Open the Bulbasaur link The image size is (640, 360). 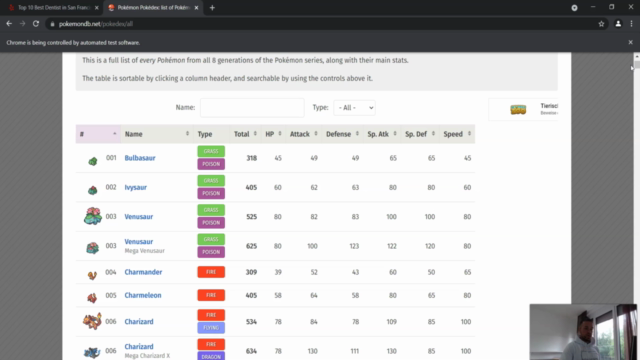point(140,158)
